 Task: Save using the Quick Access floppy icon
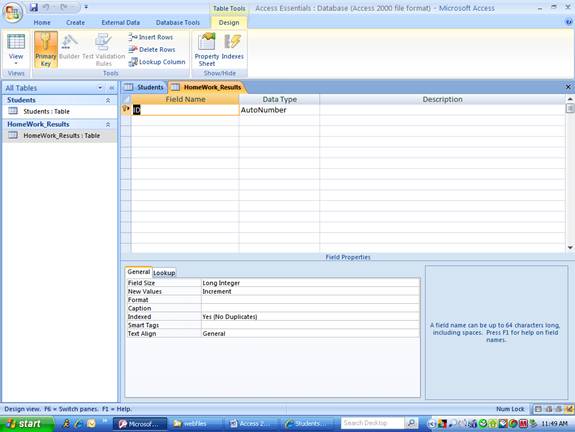34,7
